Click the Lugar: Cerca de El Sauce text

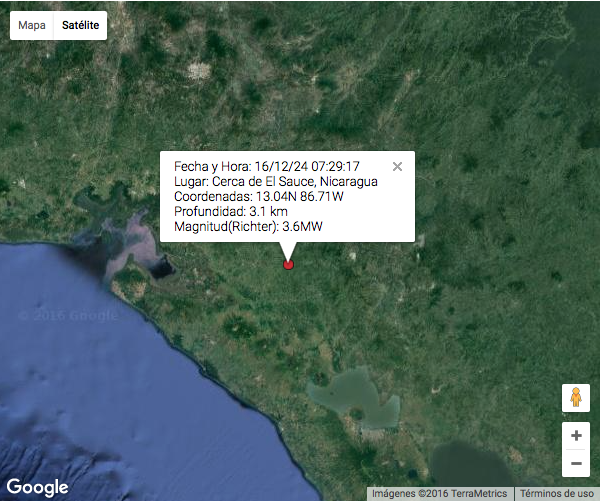[x=275, y=181]
